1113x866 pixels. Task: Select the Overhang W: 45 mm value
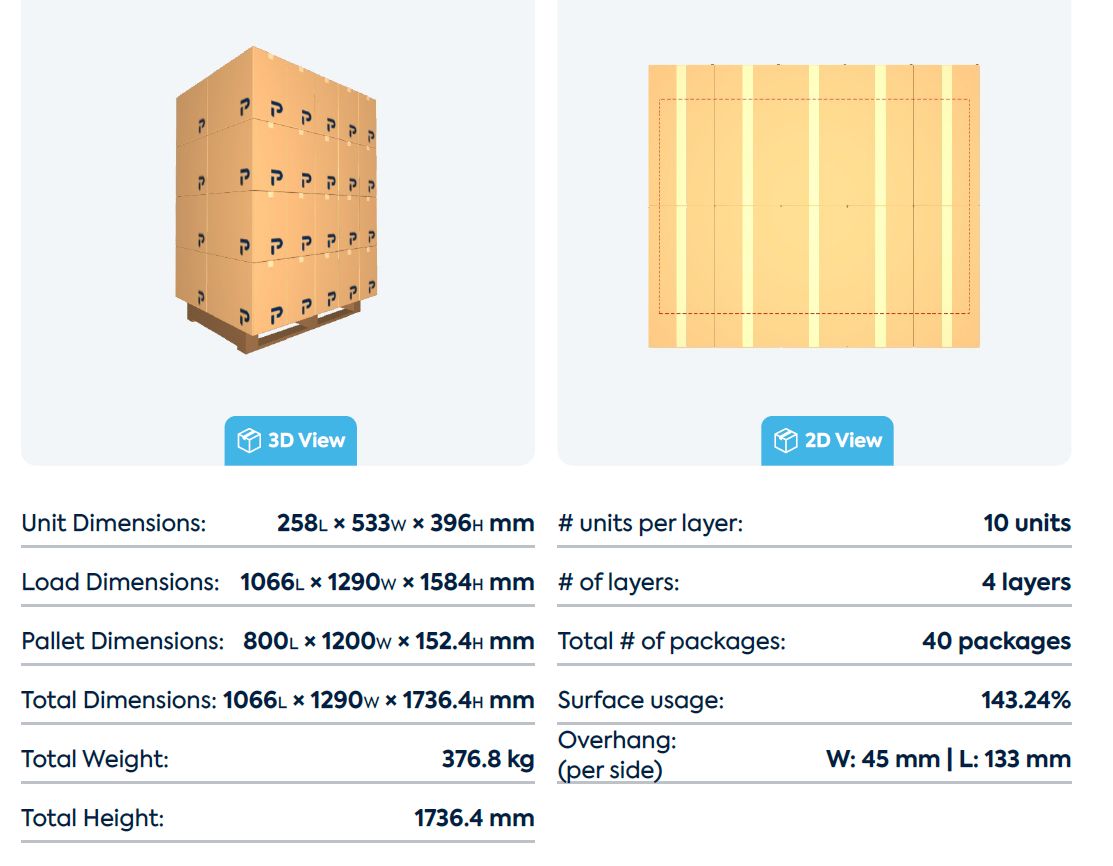click(x=883, y=759)
